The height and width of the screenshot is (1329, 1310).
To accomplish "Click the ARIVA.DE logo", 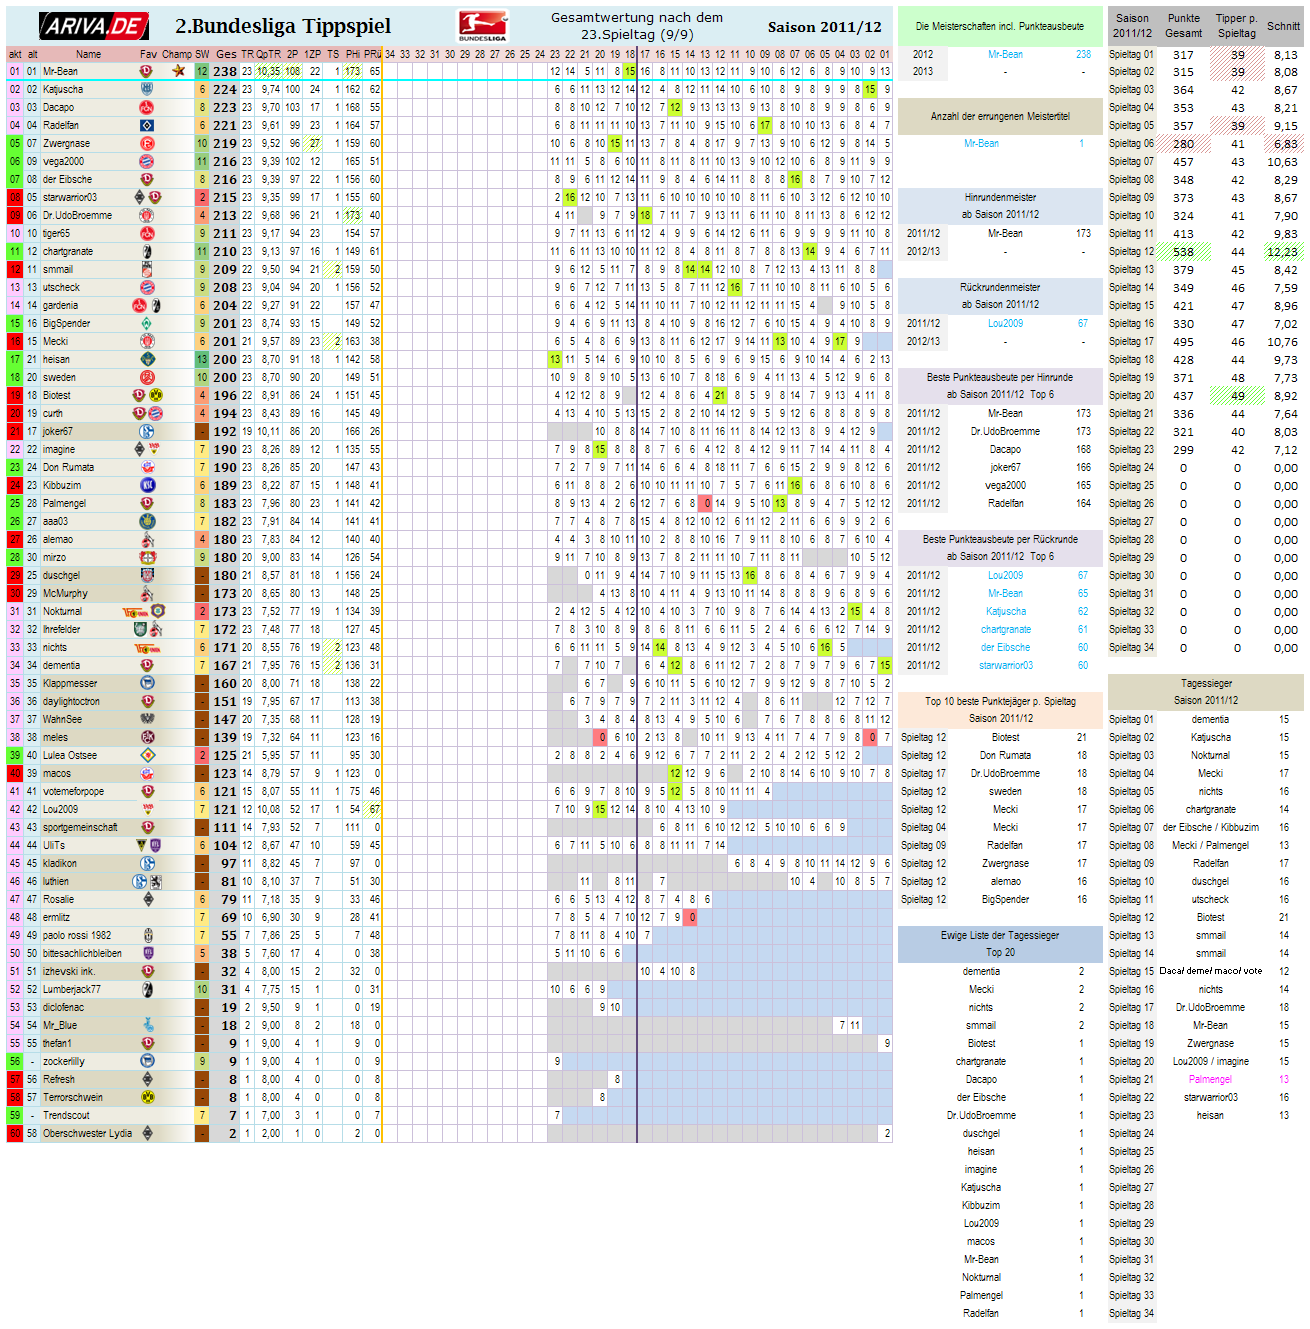I will 94,26.
